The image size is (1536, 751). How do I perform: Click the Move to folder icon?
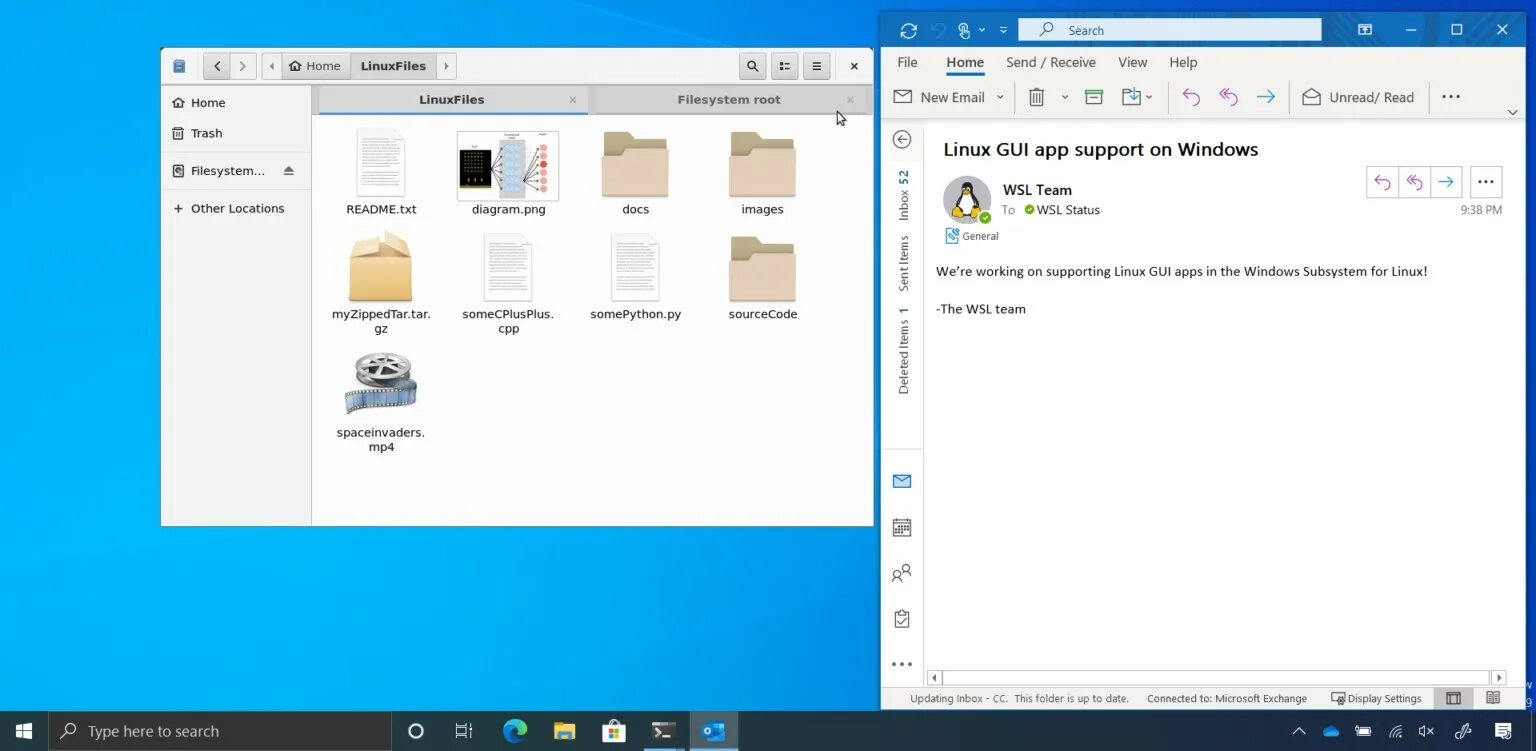click(1131, 97)
